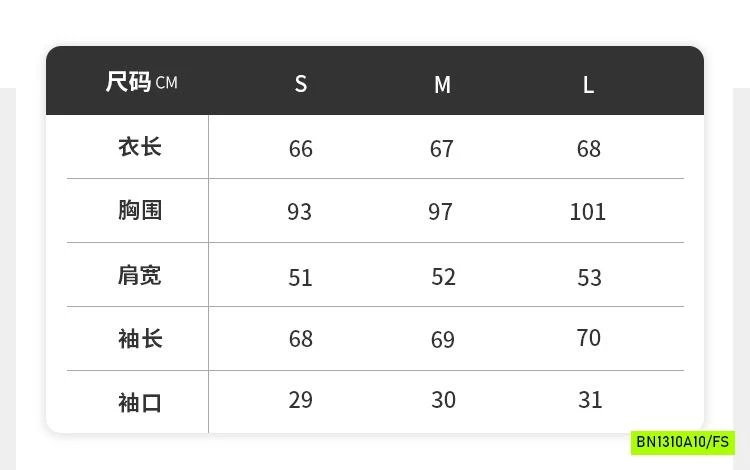750x470 pixels.
Task: Click the green BN1310A10/FS product code tag
Action: (684, 441)
